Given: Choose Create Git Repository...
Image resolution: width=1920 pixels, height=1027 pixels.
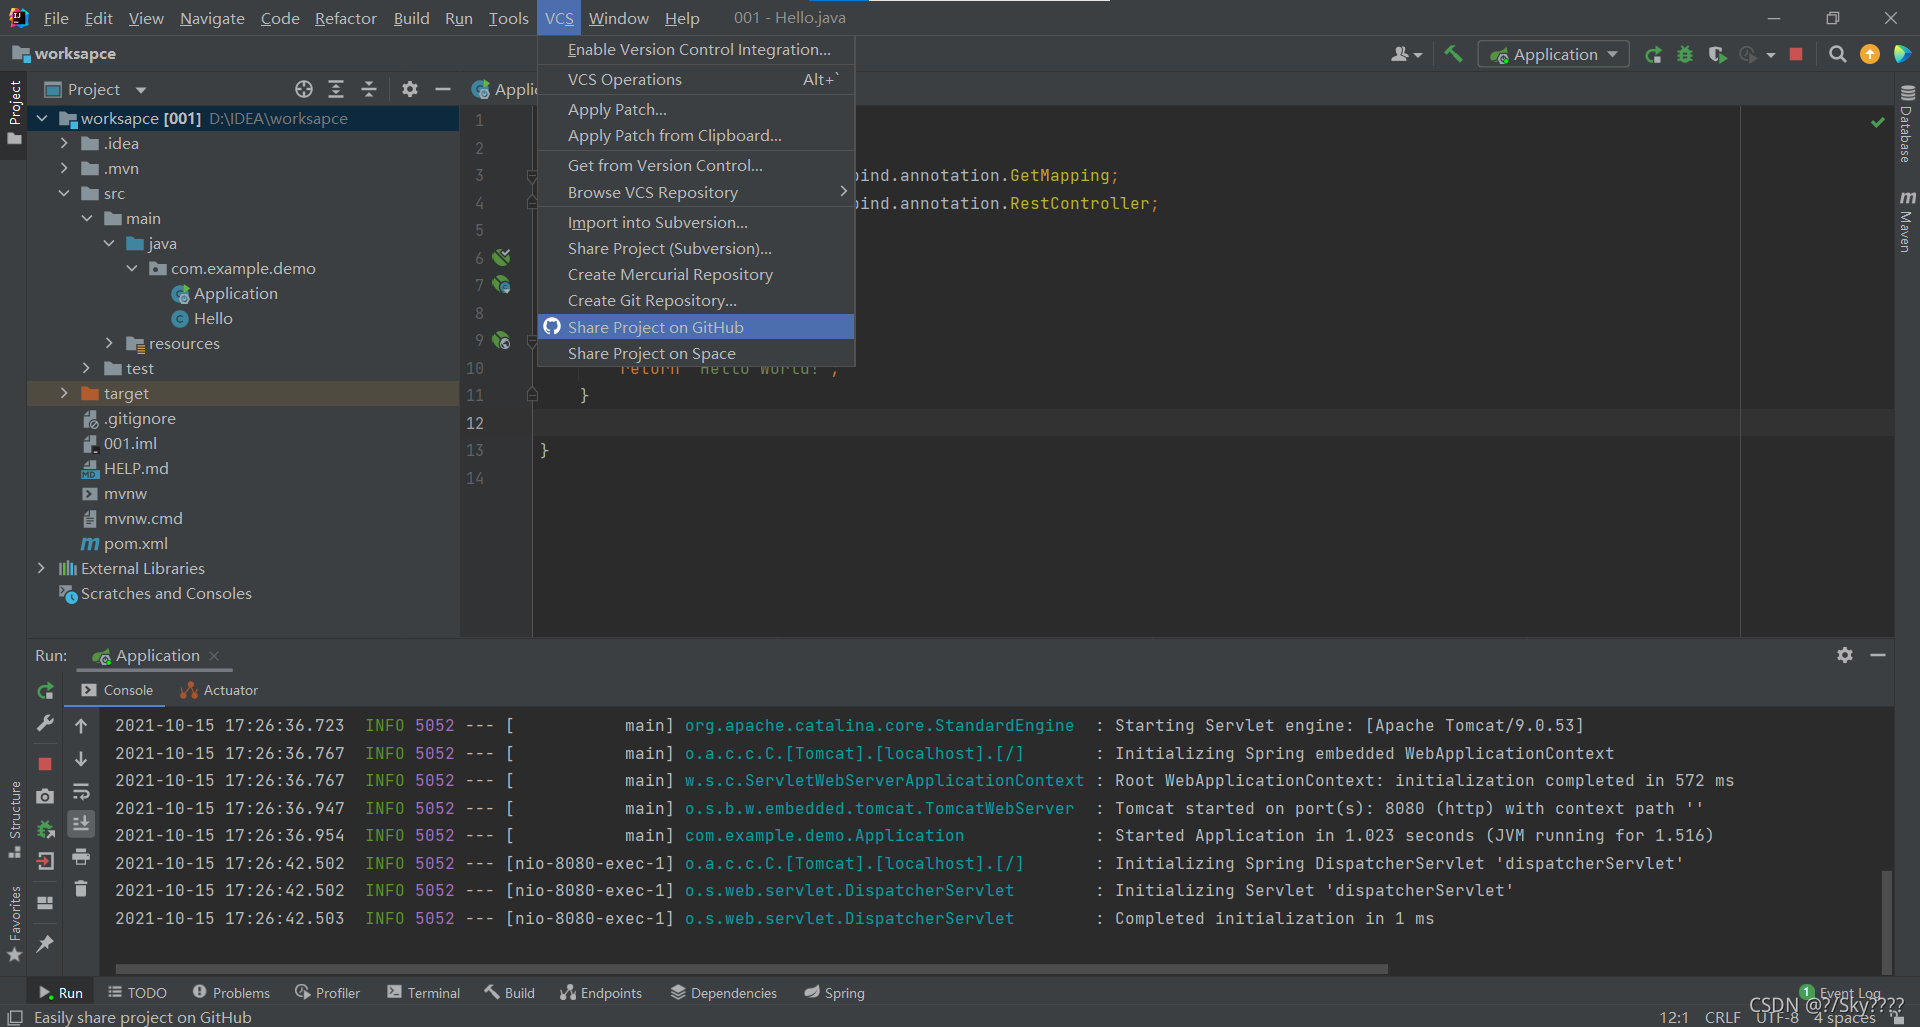Looking at the screenshot, I should [x=696, y=300].
